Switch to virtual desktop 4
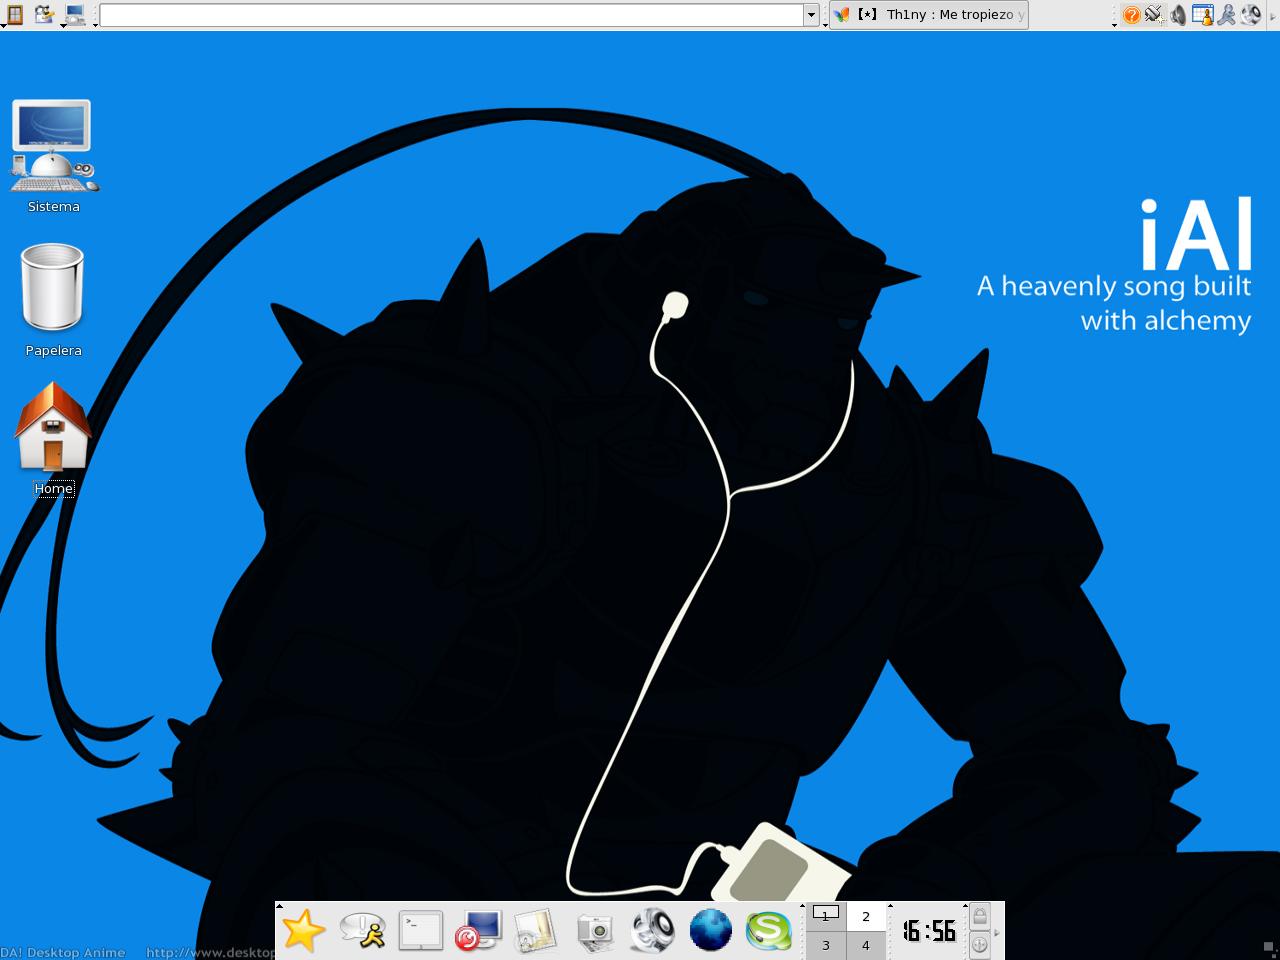This screenshot has width=1280, height=960. pos(866,945)
